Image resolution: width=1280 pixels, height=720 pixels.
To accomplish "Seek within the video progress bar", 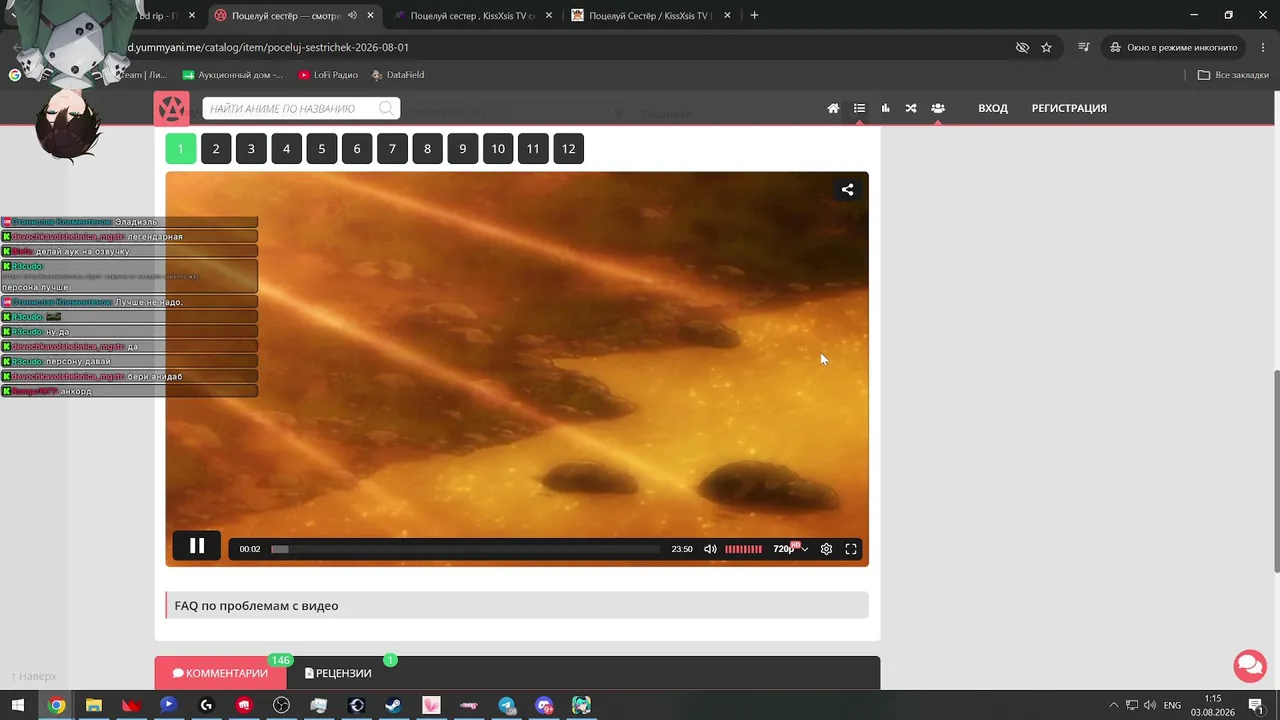I will (466, 549).
